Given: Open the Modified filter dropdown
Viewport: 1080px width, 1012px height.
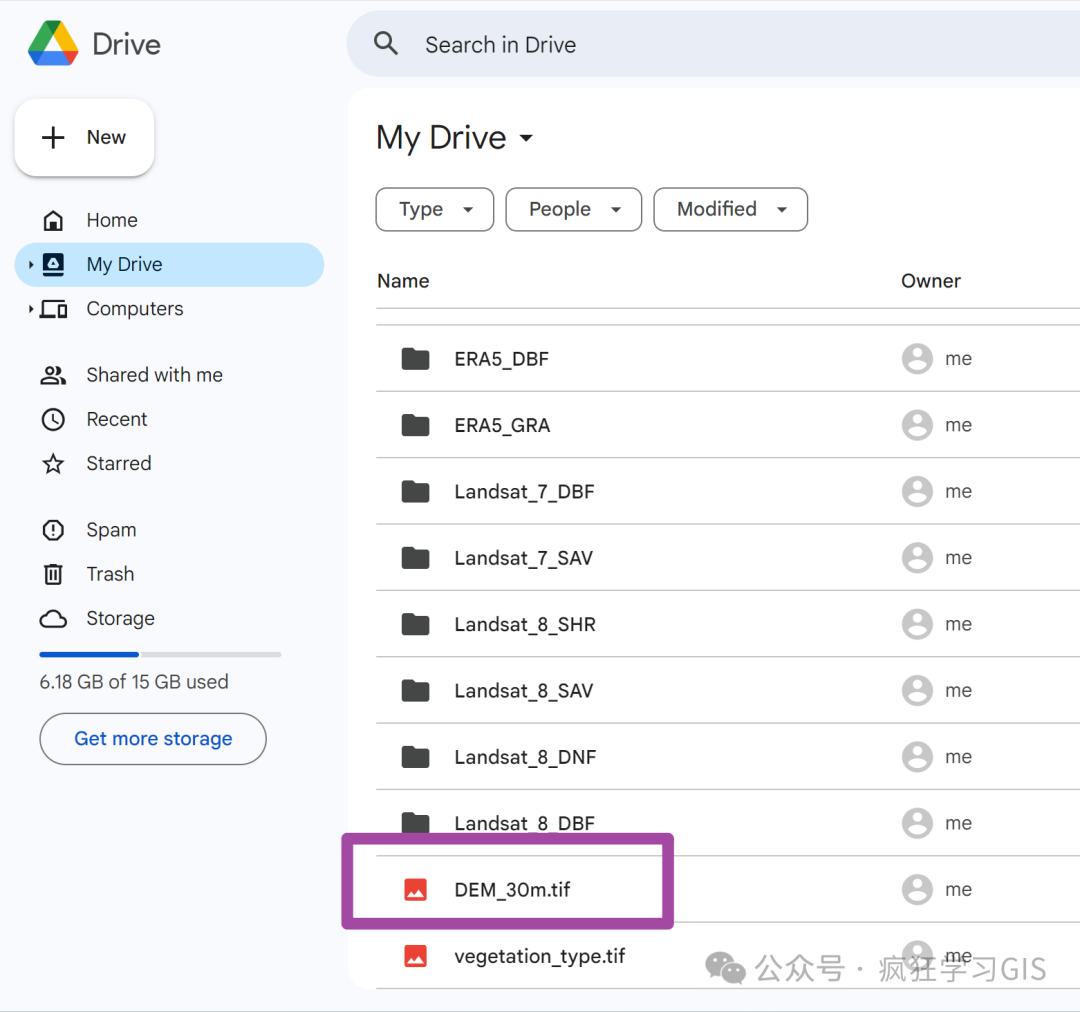Looking at the screenshot, I should (x=731, y=209).
